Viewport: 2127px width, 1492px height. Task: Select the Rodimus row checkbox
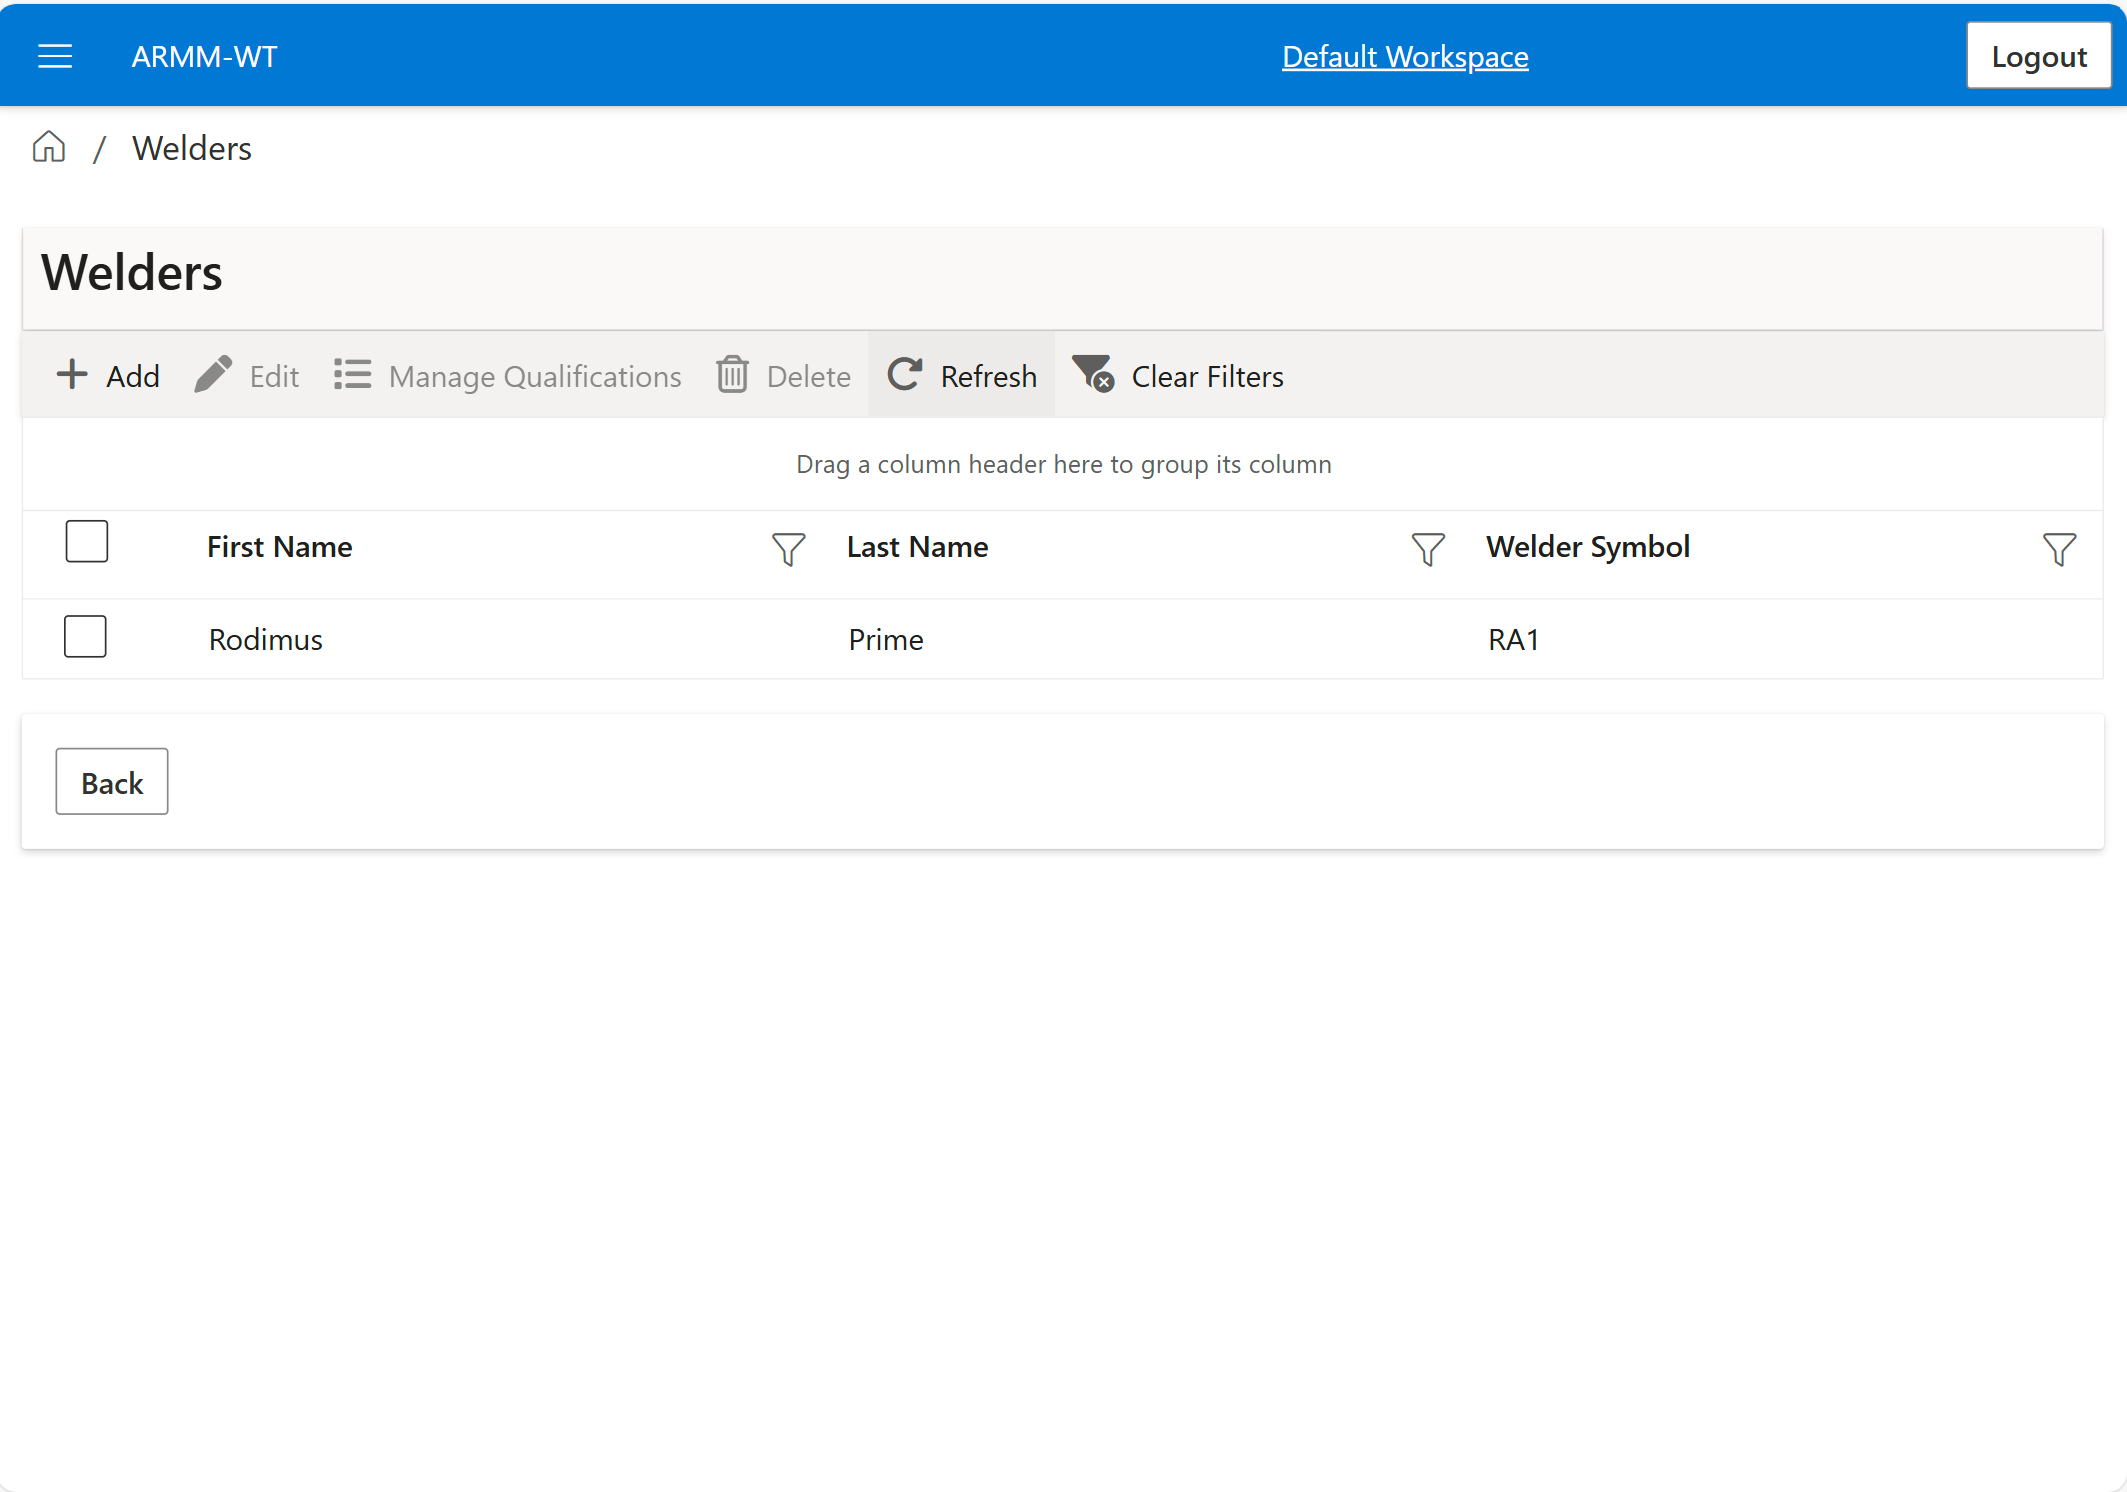click(x=85, y=636)
